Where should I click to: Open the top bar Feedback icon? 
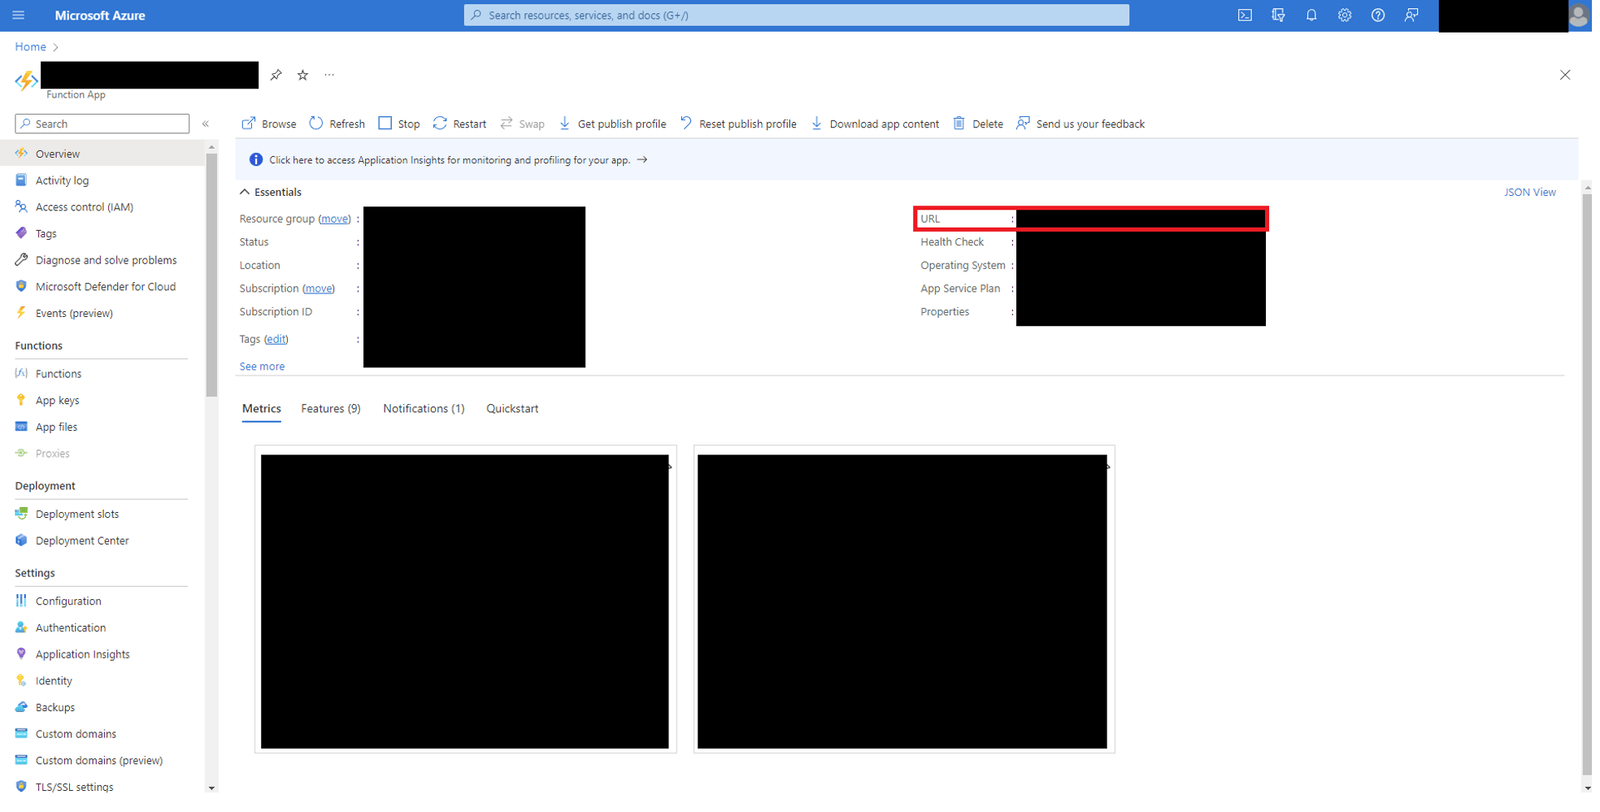pyautogui.click(x=1411, y=15)
